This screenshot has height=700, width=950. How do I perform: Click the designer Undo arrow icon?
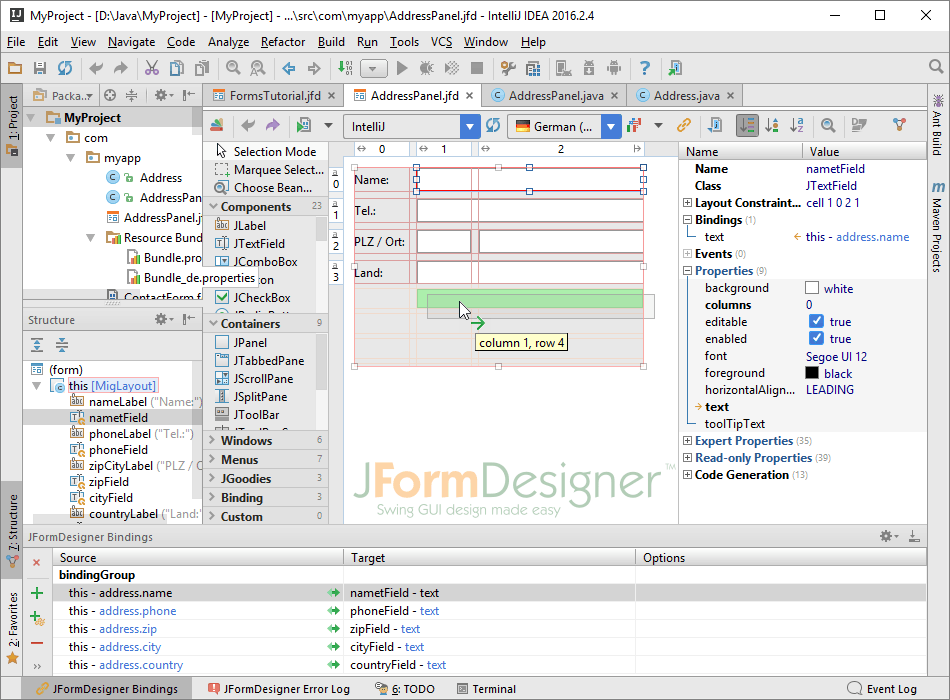(248, 125)
